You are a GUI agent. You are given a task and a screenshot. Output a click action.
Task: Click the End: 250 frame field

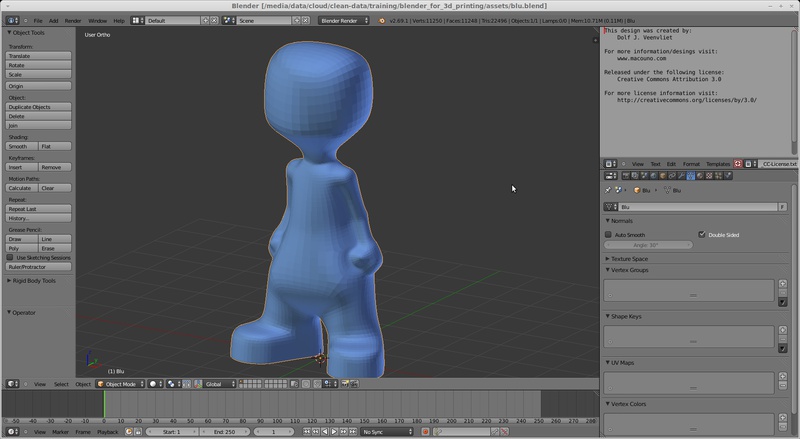pos(224,432)
